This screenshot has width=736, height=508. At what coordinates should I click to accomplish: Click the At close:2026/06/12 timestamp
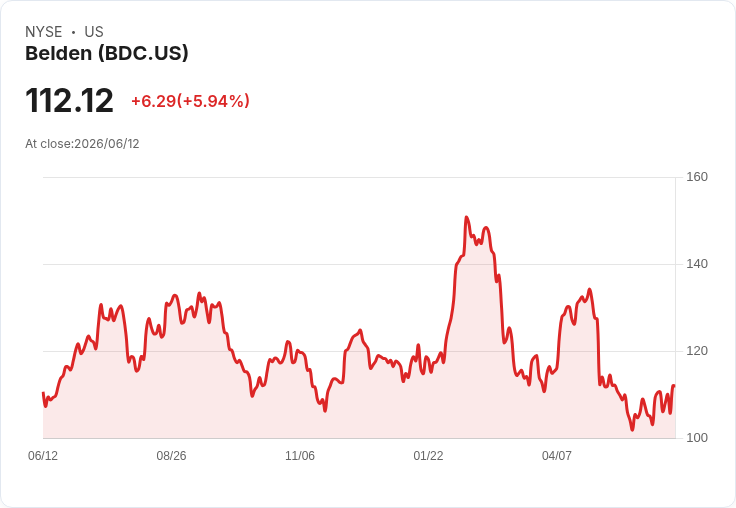[82, 144]
